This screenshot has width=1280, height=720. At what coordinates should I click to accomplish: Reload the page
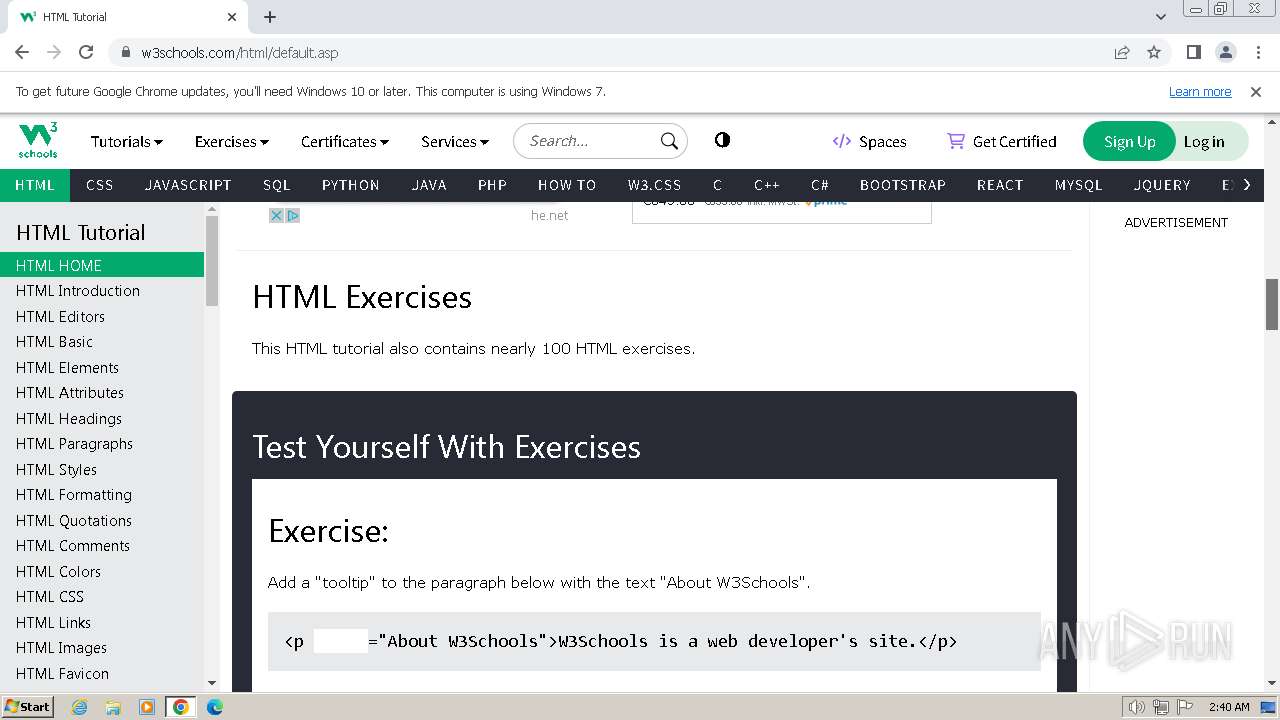point(86,52)
